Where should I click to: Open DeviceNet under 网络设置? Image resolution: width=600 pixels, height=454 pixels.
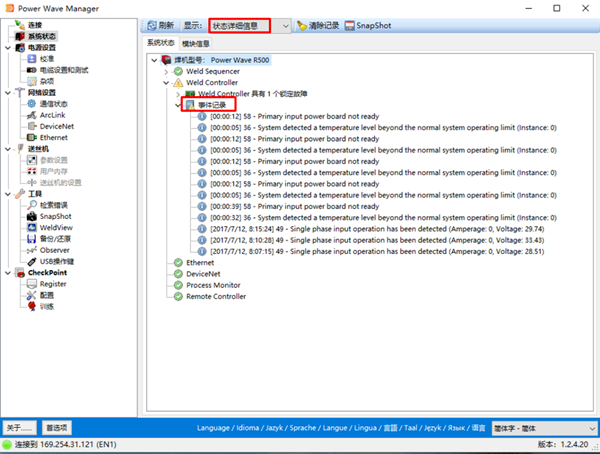point(57,126)
